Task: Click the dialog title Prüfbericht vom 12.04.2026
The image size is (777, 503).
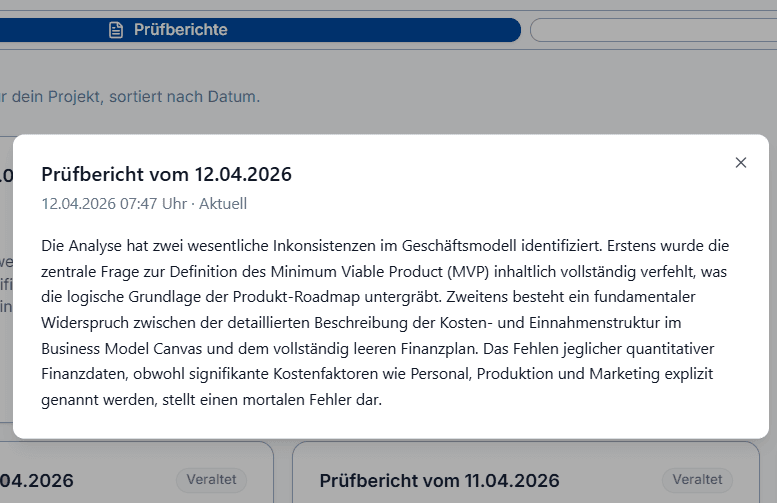Action: click(166, 174)
